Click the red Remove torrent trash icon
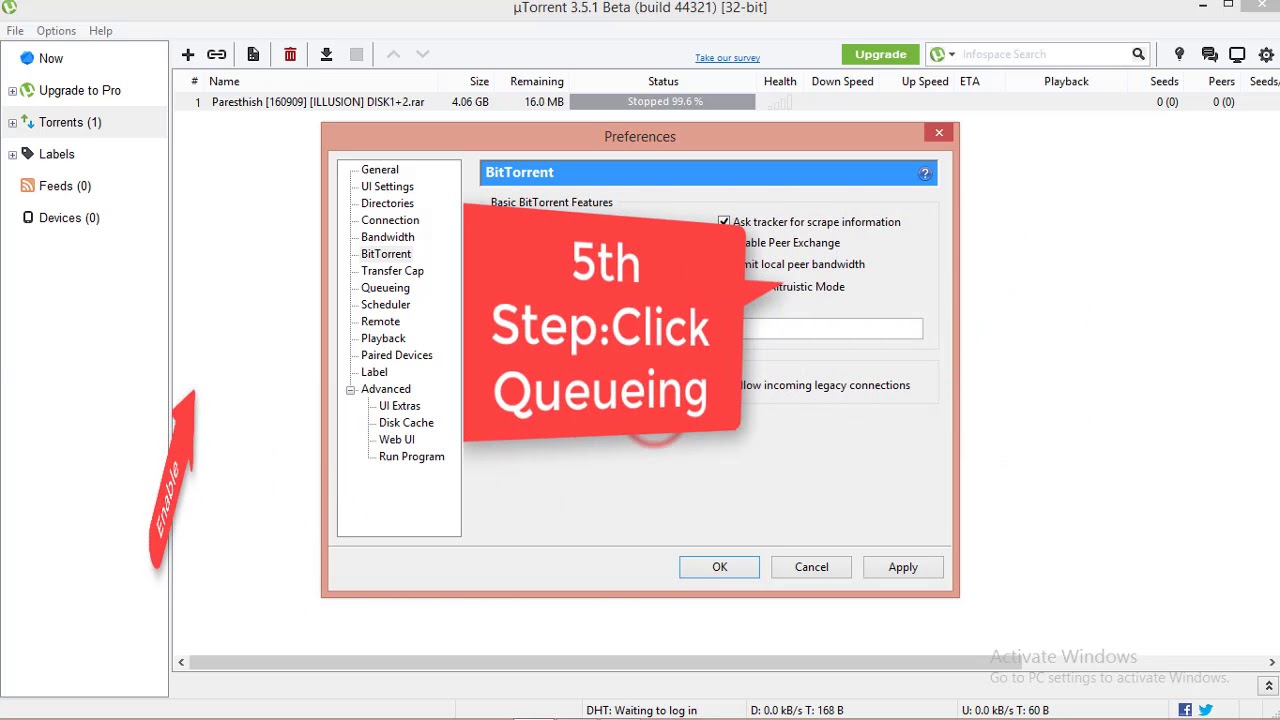 pyautogui.click(x=290, y=55)
